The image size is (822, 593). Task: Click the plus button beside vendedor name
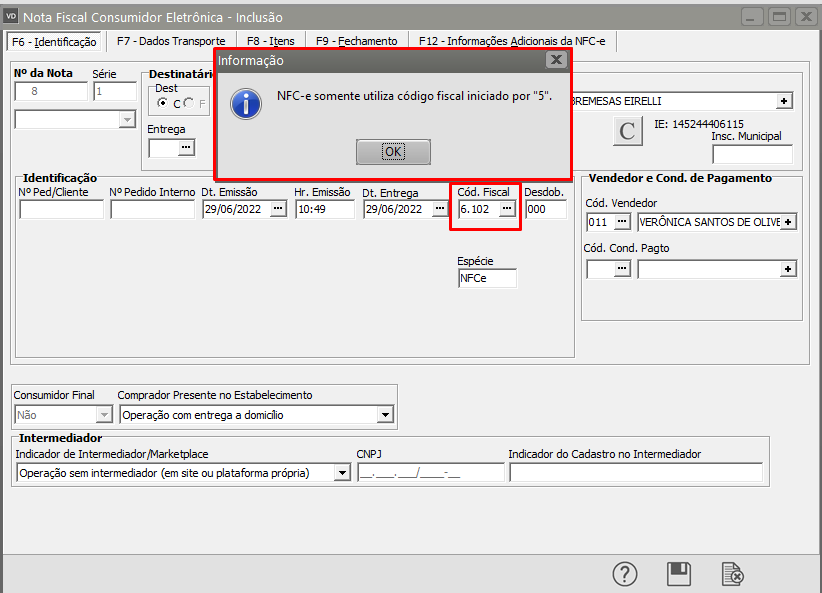[788, 221]
